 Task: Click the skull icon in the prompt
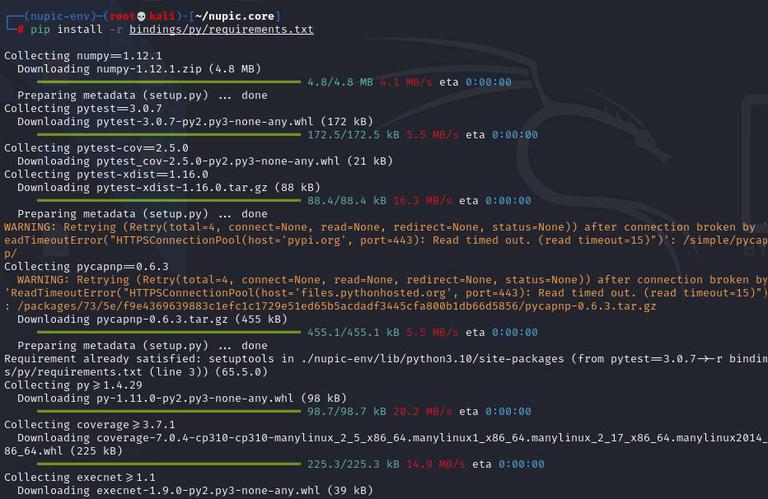click(142, 16)
